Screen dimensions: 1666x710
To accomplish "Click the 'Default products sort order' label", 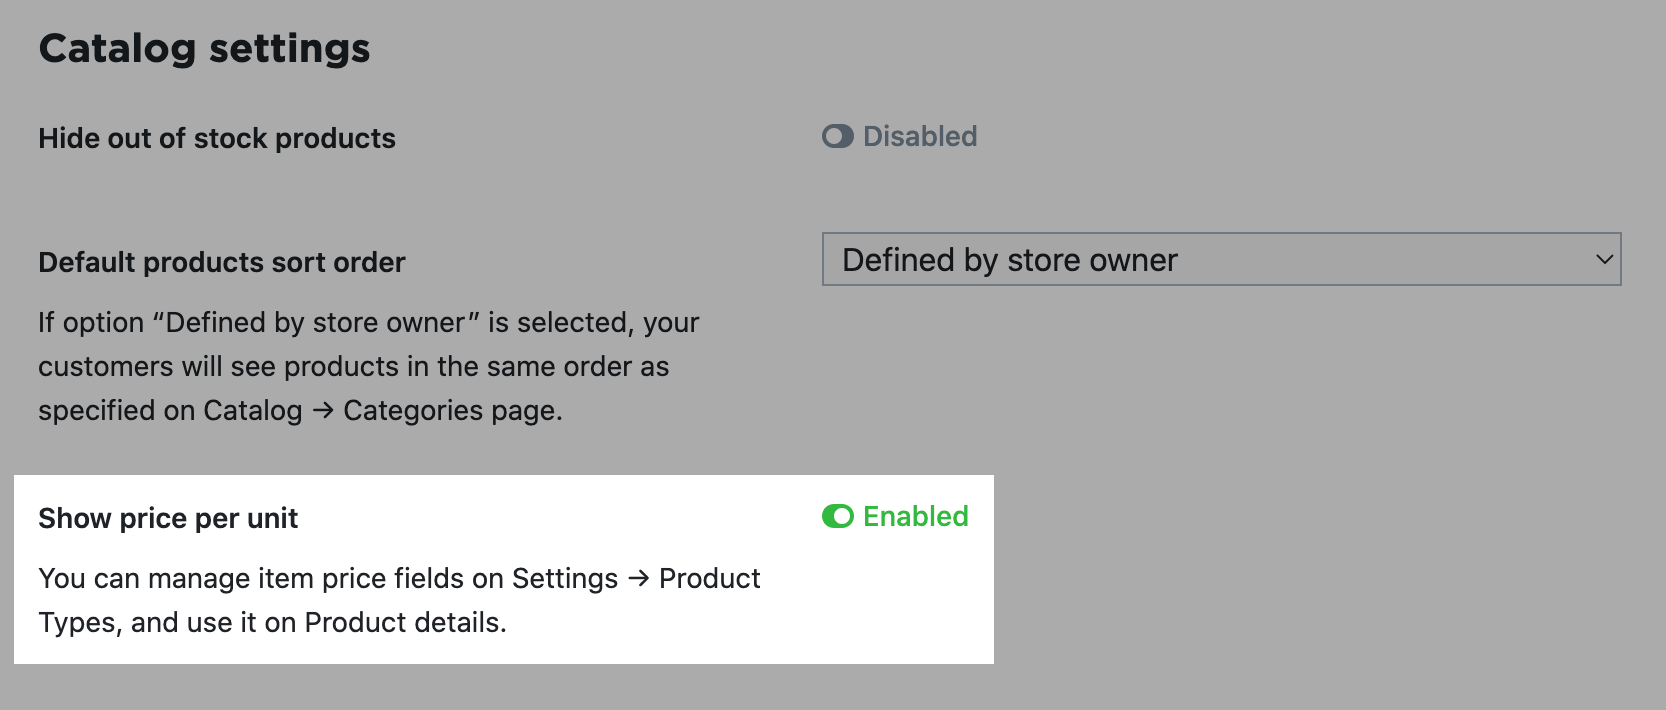I will pyautogui.click(x=222, y=262).
